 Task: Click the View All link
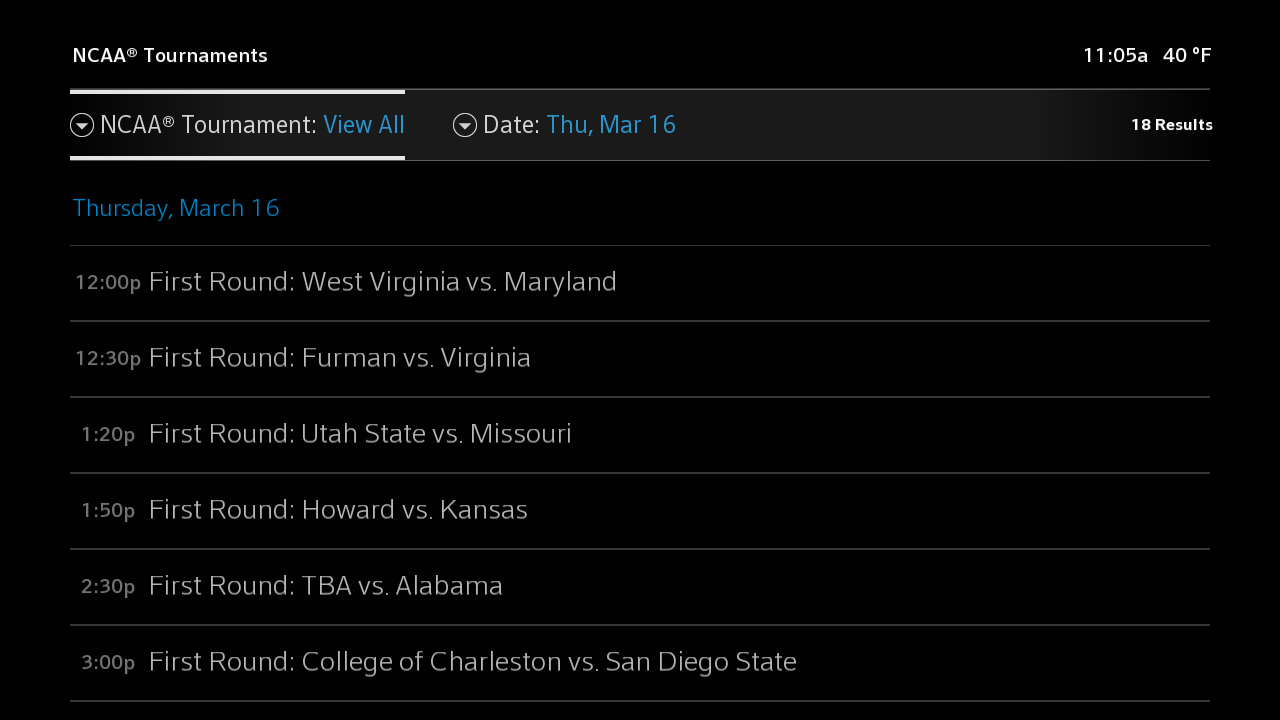coord(363,124)
